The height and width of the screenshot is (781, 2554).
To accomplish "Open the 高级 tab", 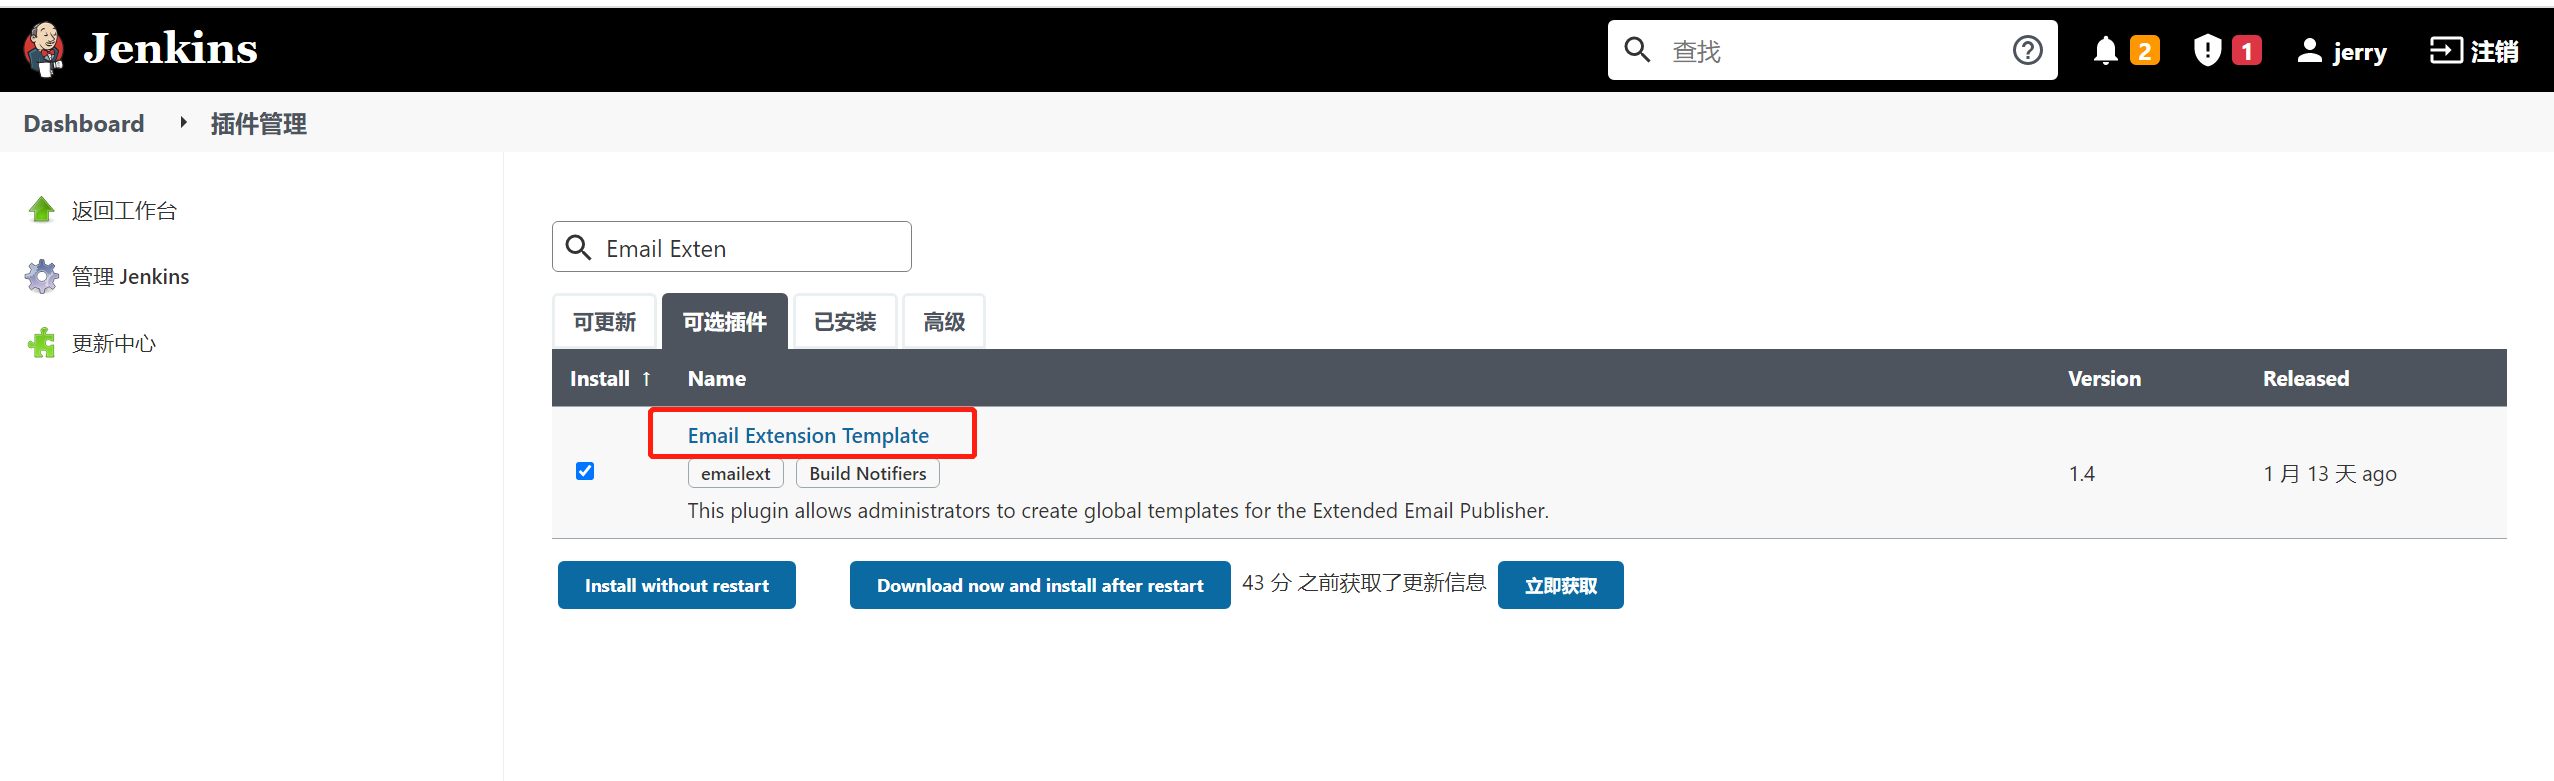I will pyautogui.click(x=944, y=322).
